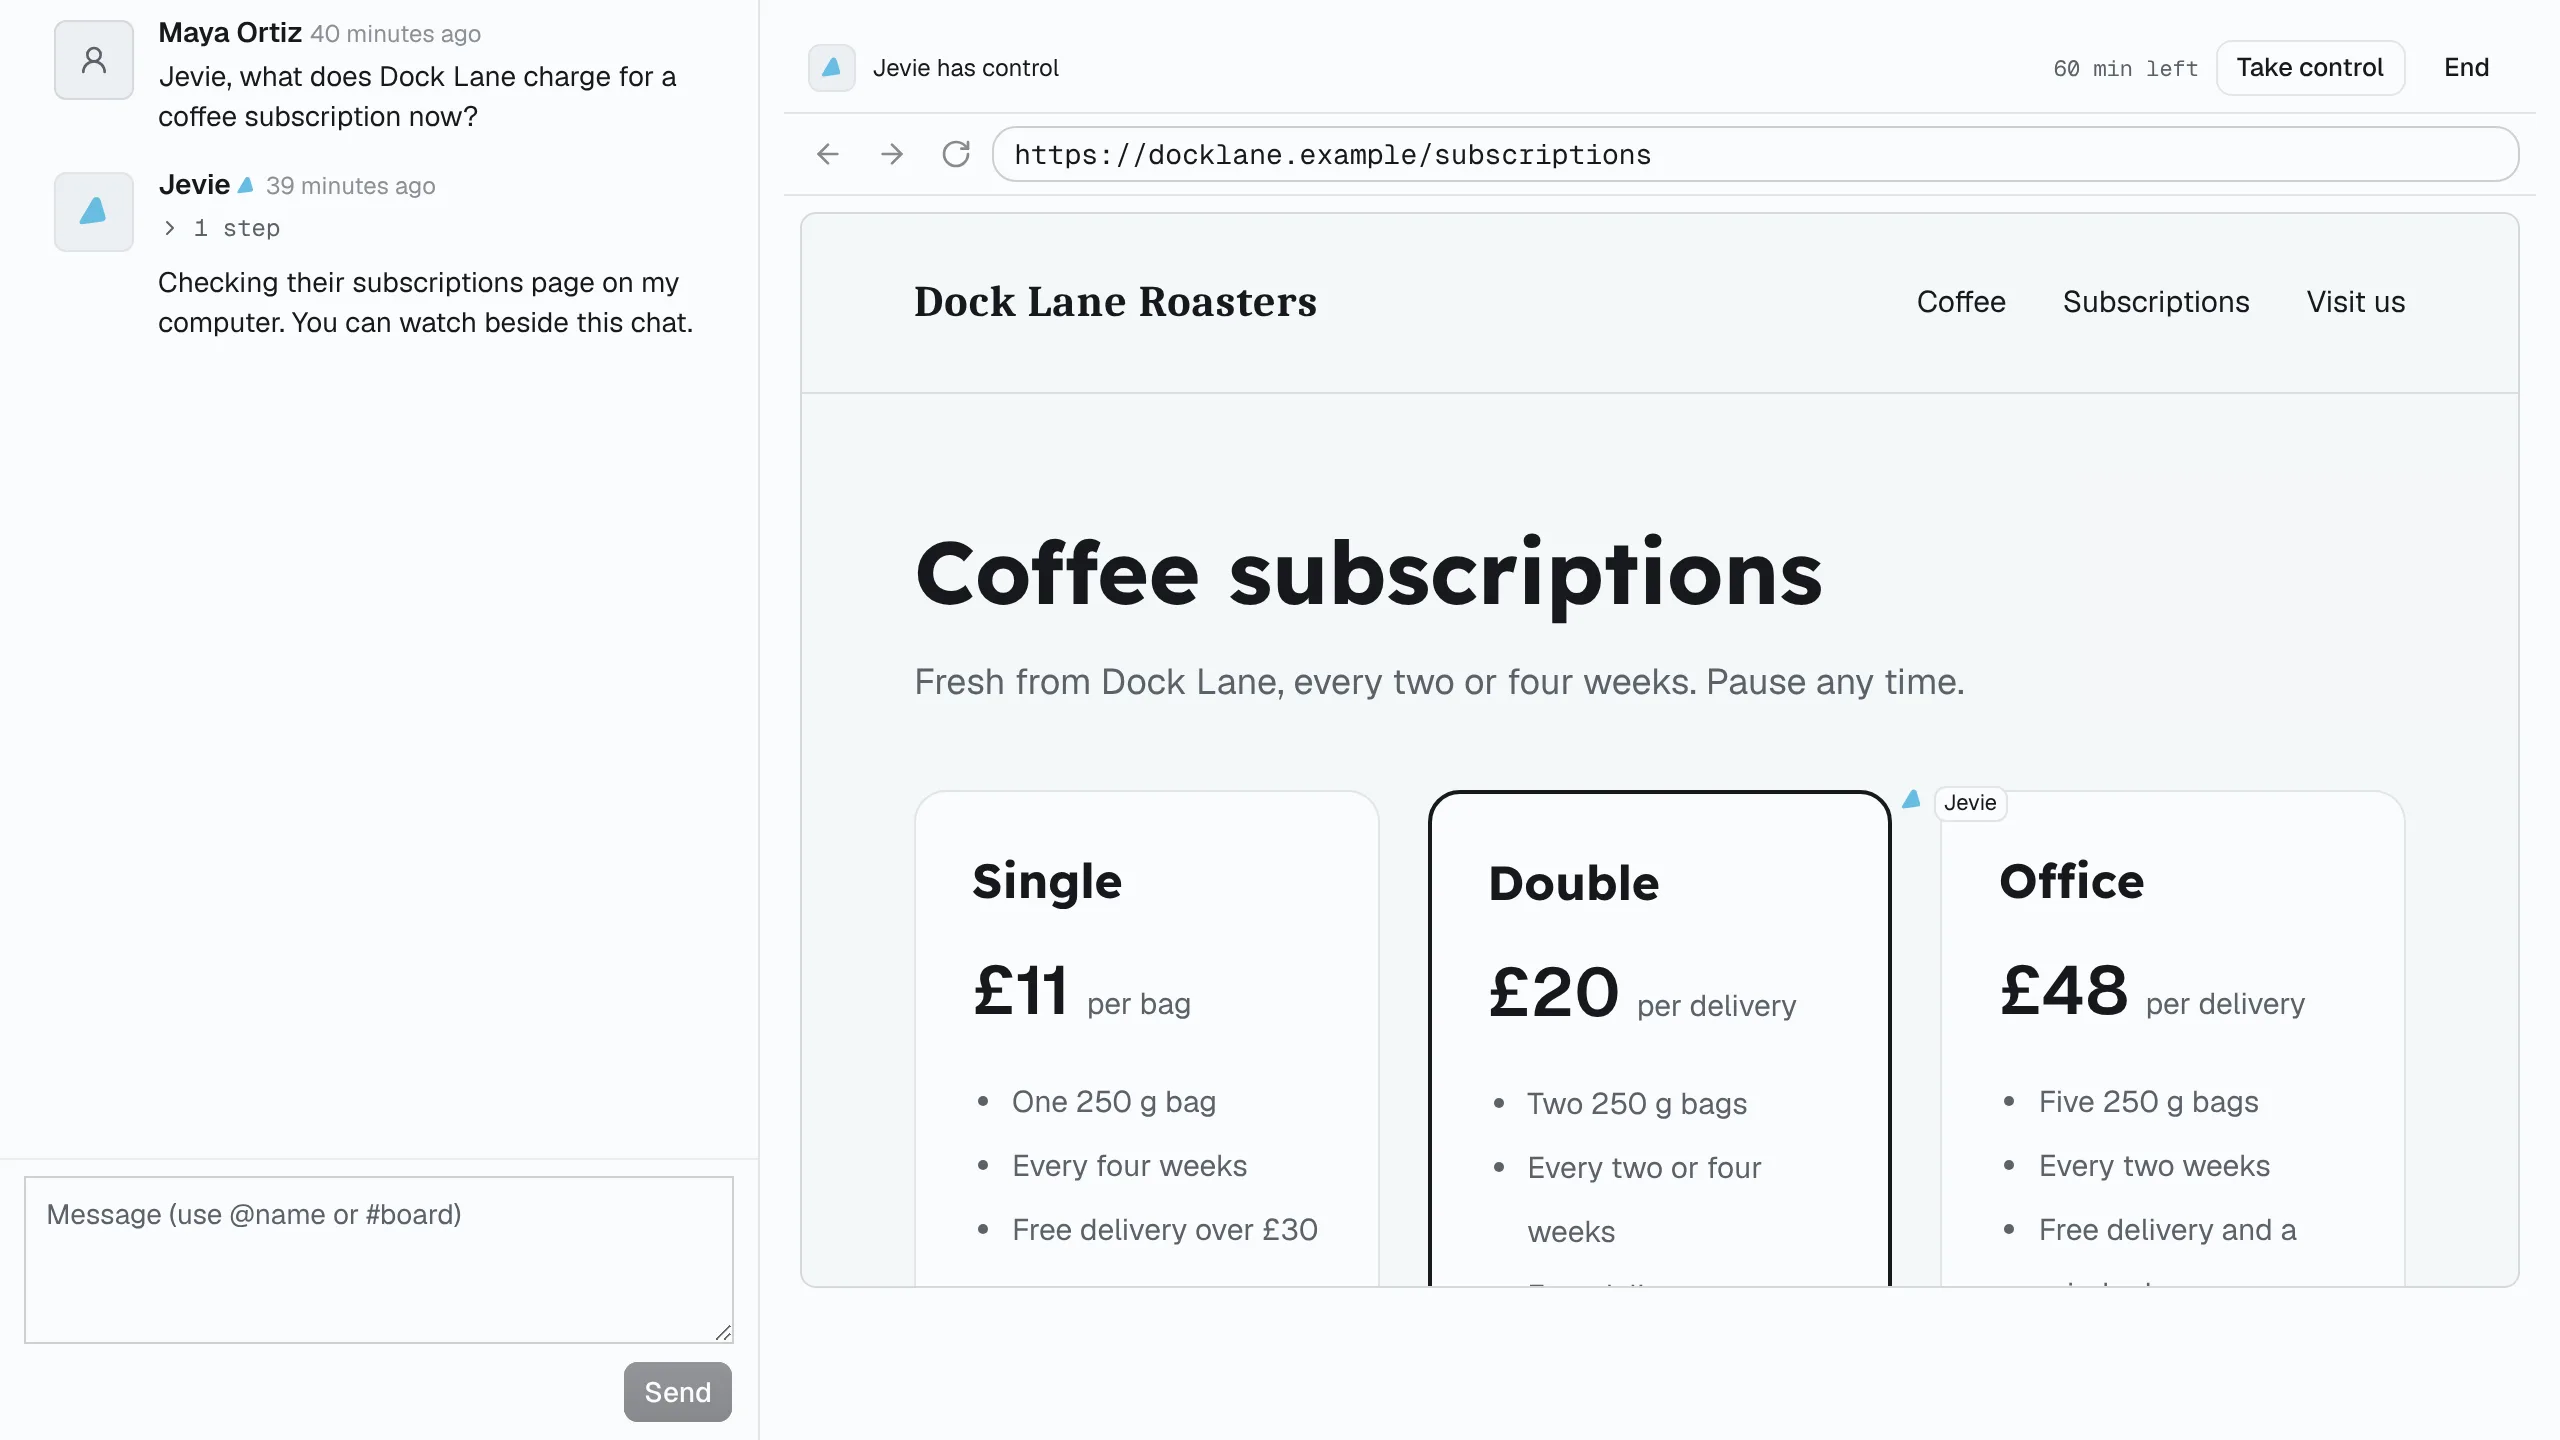Screen dimensions: 2560x1440
Task: Click 'Every two weeks' in Office card
Action: coord(2154,1166)
